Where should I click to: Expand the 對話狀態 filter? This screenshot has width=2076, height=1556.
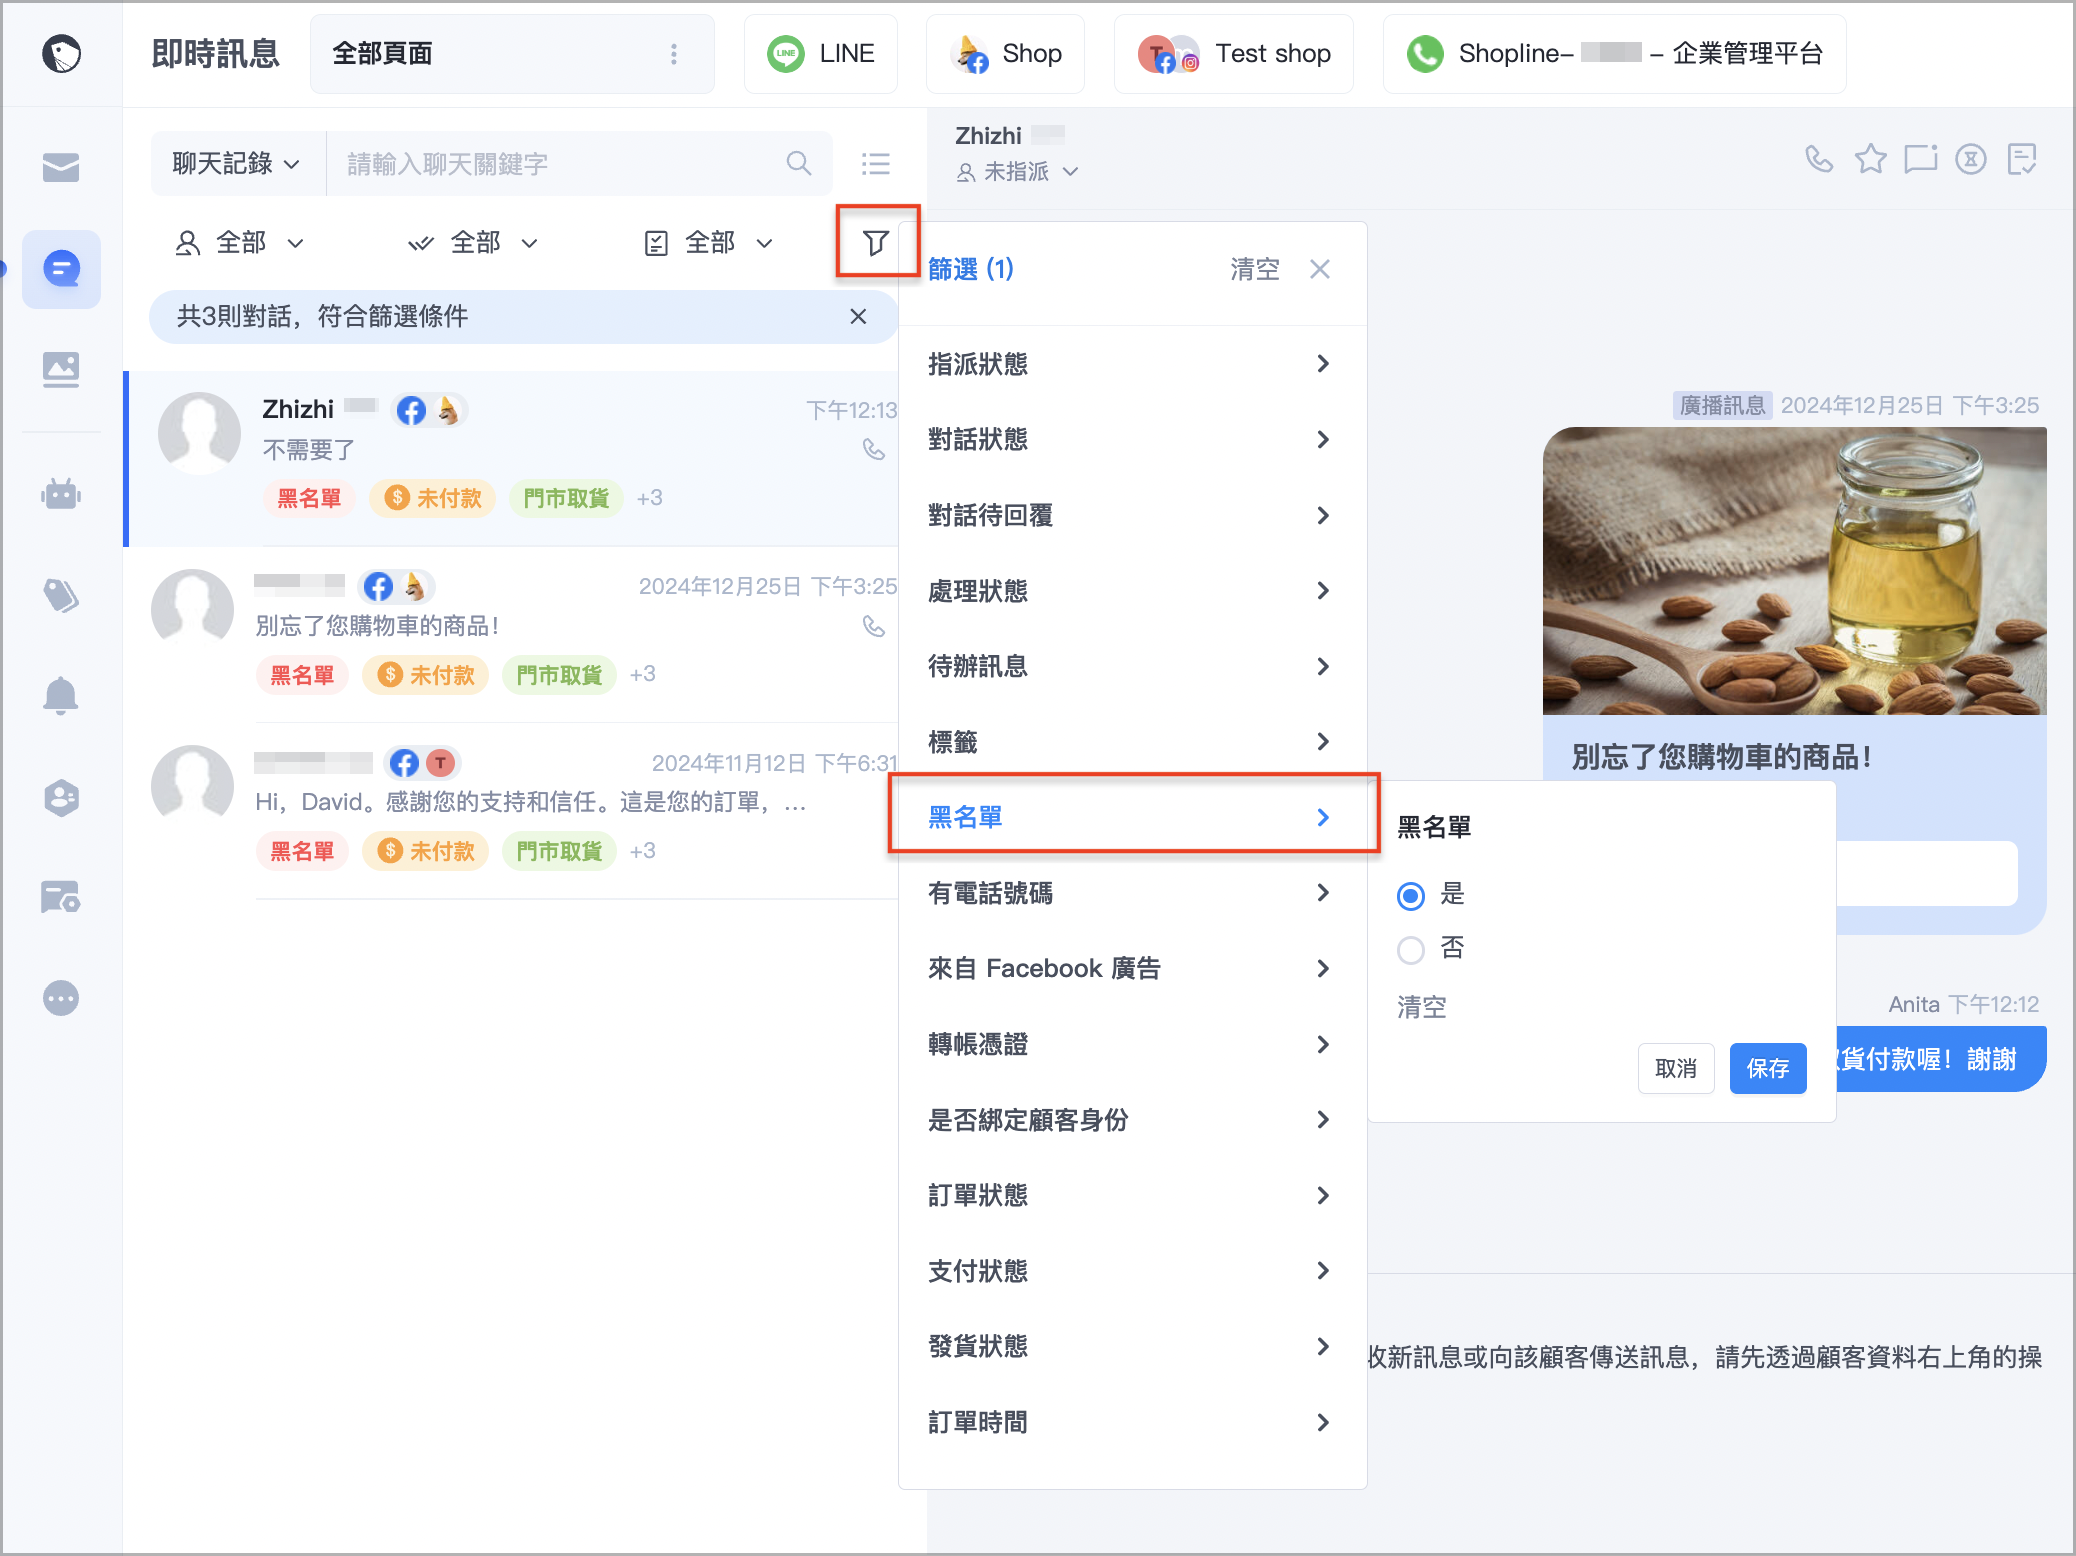tap(1131, 439)
